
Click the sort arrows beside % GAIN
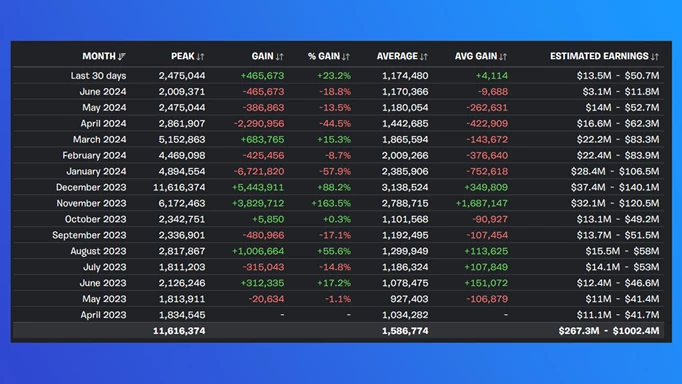[346, 57]
